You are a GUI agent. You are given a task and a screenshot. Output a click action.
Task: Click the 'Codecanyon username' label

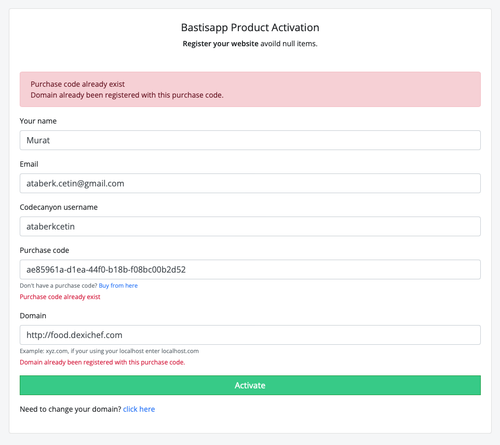59,207
